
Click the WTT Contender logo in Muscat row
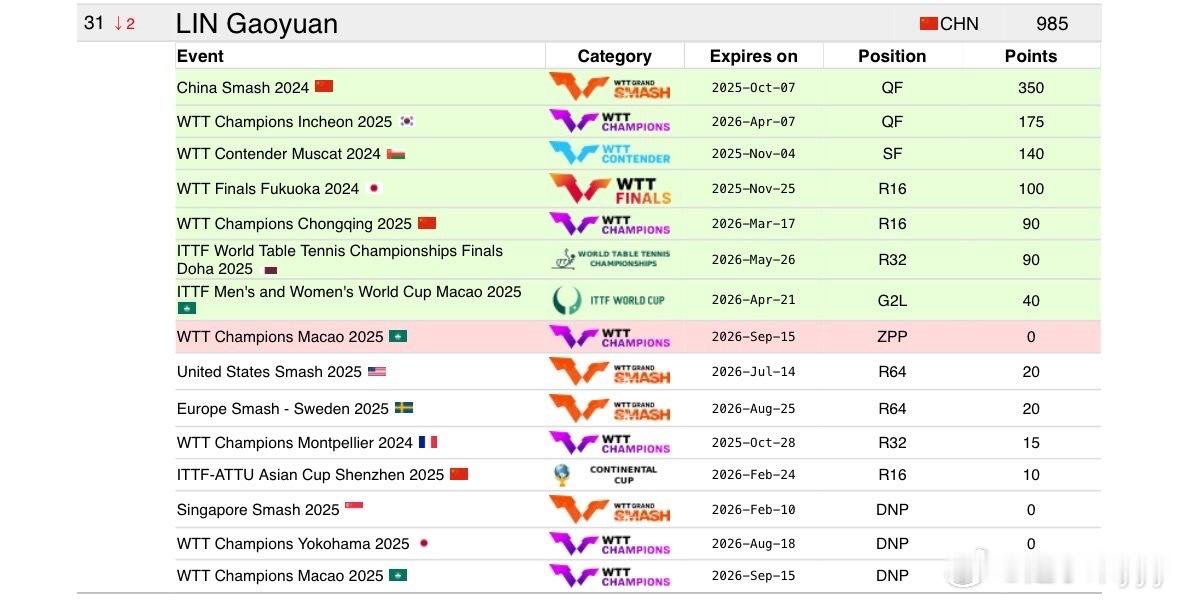(x=610, y=153)
